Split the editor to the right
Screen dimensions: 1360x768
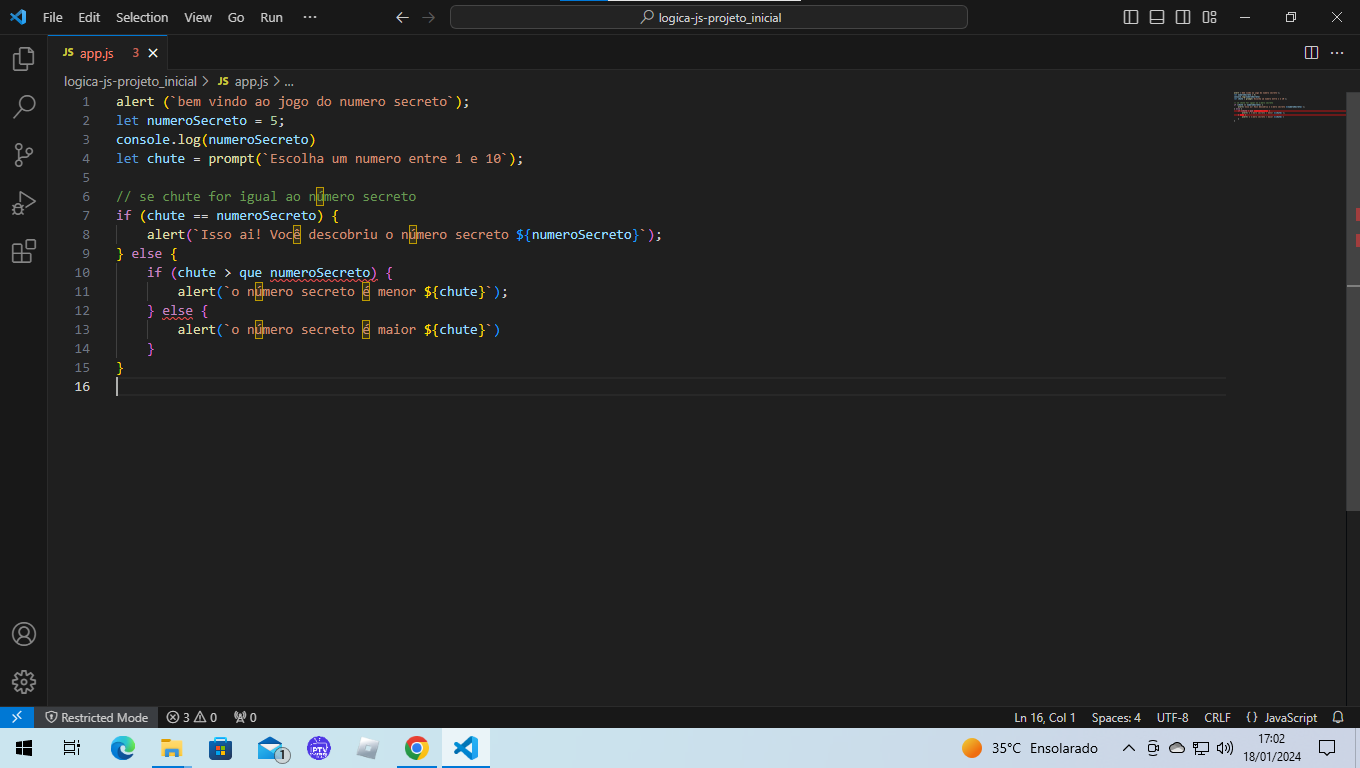tap(1311, 52)
